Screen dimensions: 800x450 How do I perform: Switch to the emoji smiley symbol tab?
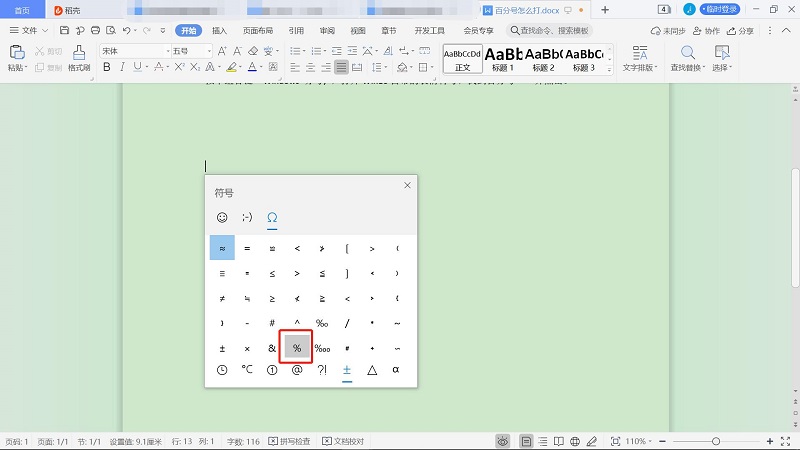pyautogui.click(x=222, y=217)
